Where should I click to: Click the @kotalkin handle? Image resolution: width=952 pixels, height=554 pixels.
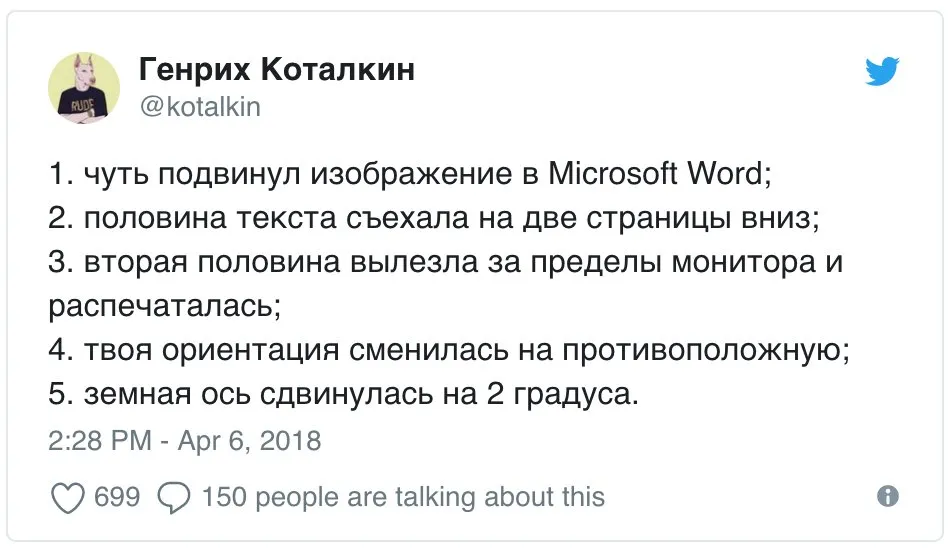[x=200, y=107]
